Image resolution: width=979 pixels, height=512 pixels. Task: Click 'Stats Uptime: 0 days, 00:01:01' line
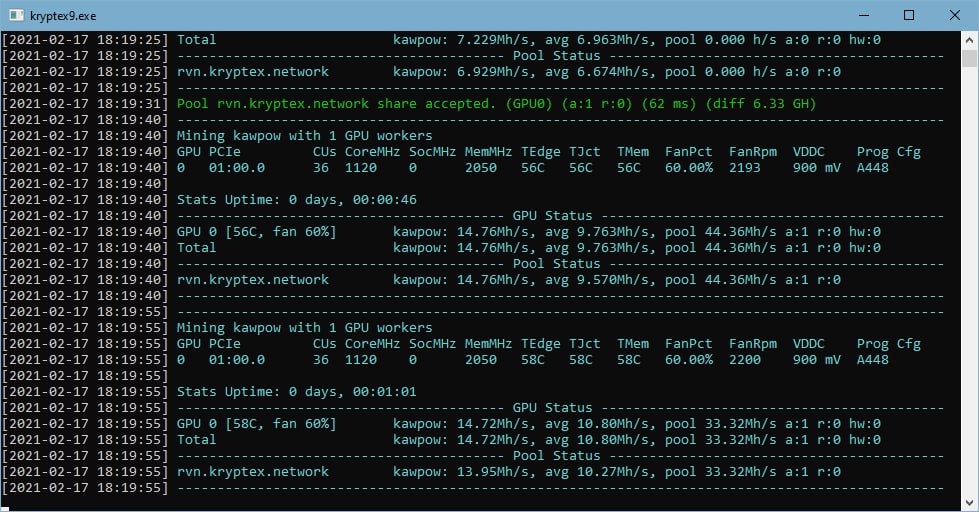pyautogui.click(x=297, y=392)
